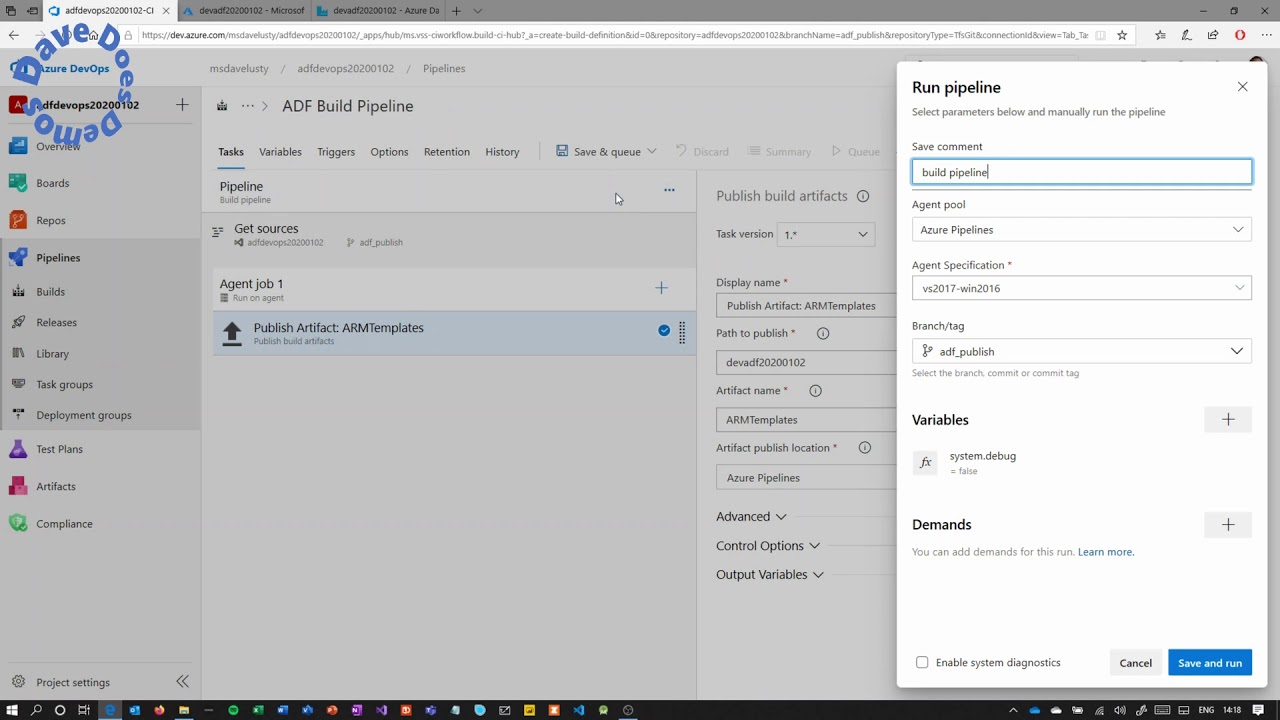
Task: Open the Test Plans sidebar icon
Action: 18,449
